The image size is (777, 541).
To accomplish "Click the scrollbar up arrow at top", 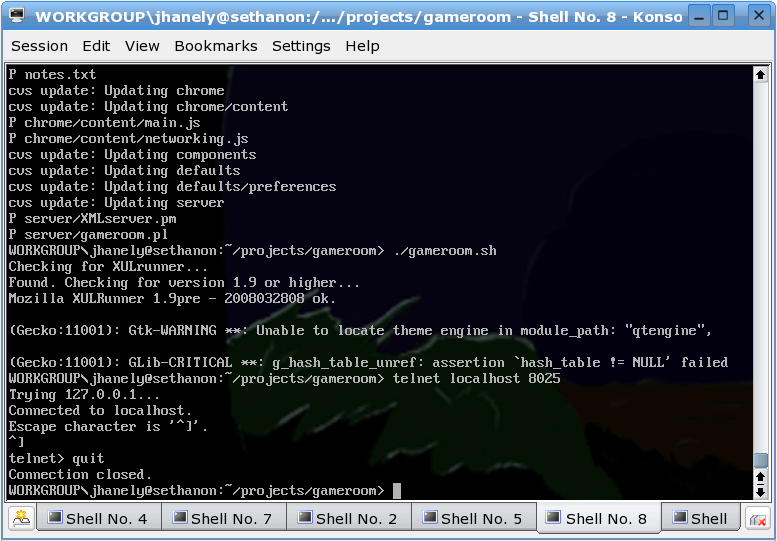I will pos(761,75).
